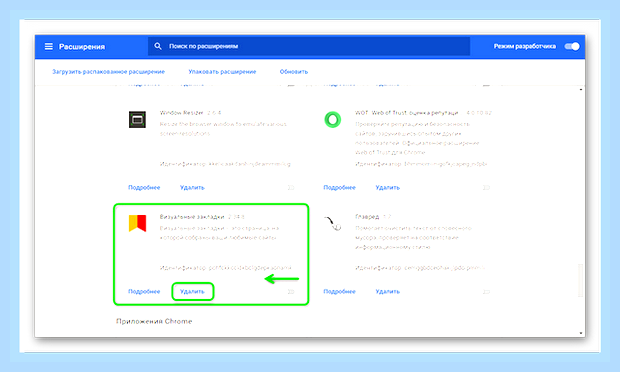Click Загрузить распакованное расширение

108,72
